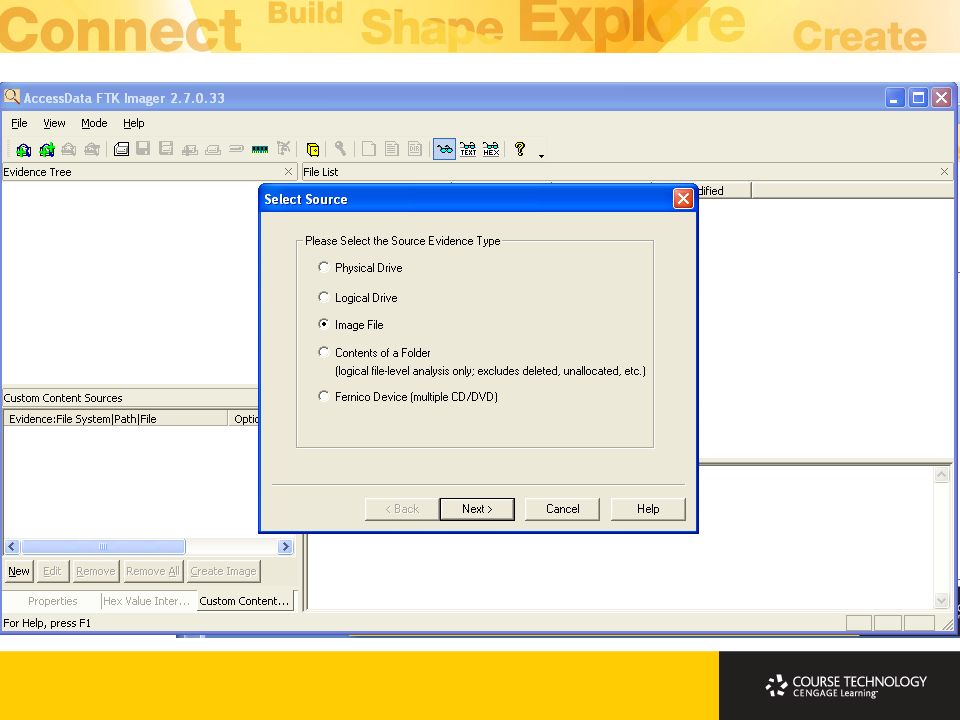
Task: Click the greyed Create Image button
Action: pos(223,571)
